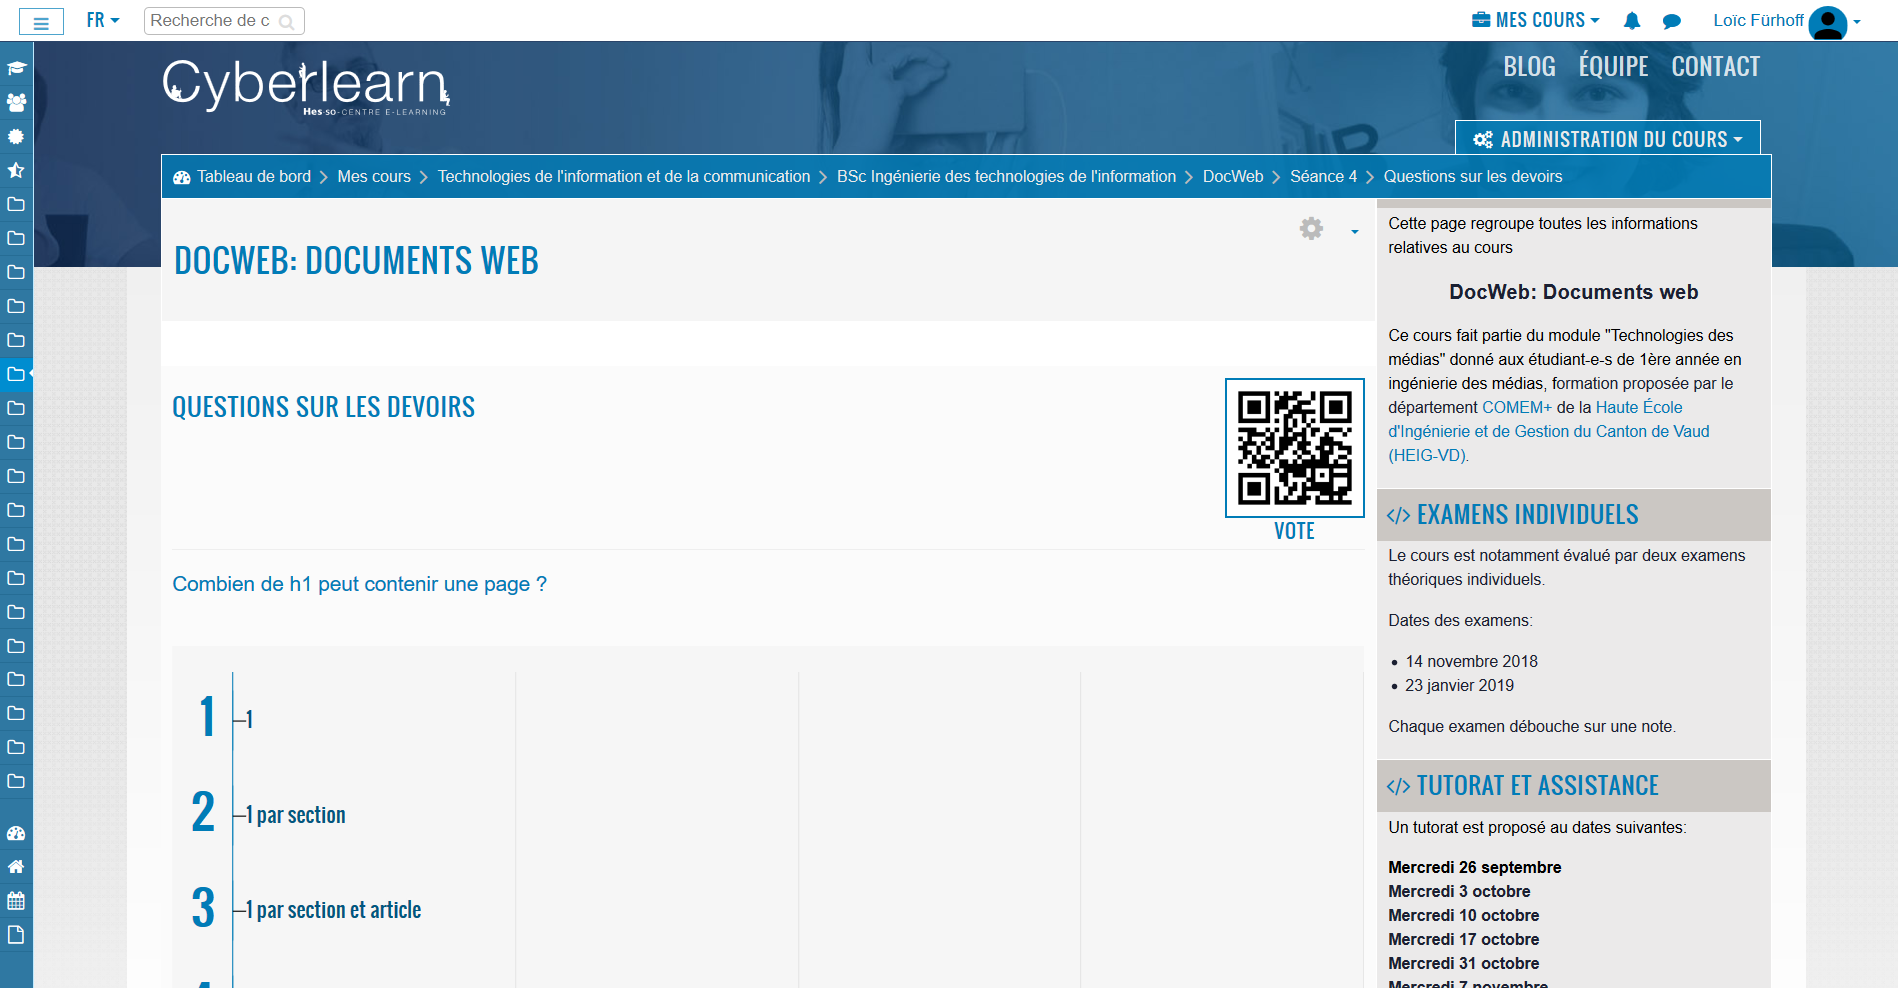The width and height of the screenshot is (1898, 988).
Task: Click the star icon in sidebar
Action: 16,170
